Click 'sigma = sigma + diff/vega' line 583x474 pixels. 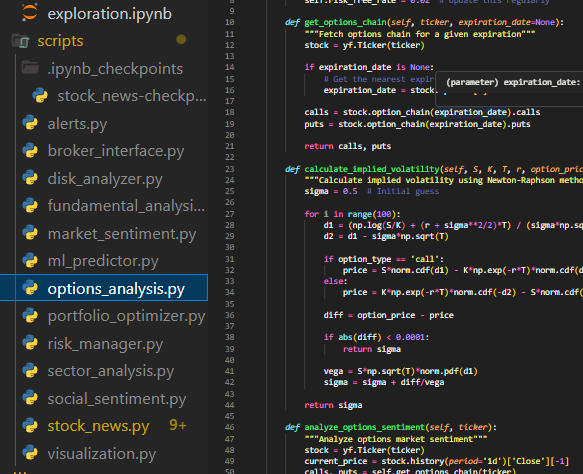(x=384, y=382)
